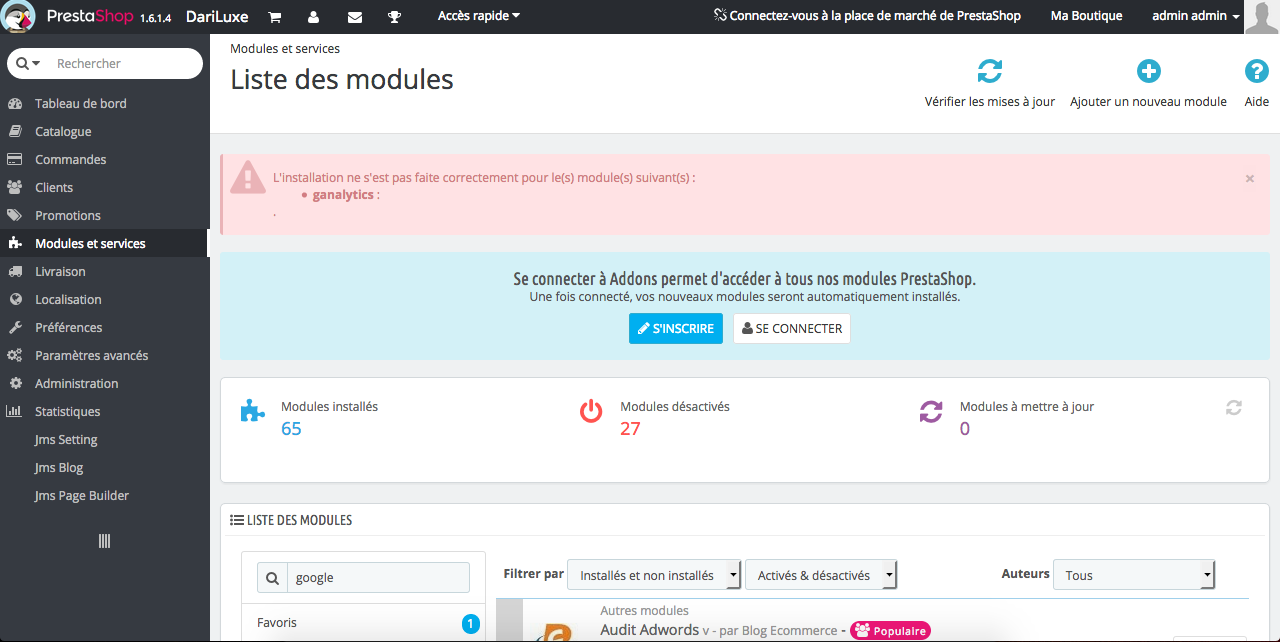
Task: Click the Catalogue book icon
Action: pos(15,132)
